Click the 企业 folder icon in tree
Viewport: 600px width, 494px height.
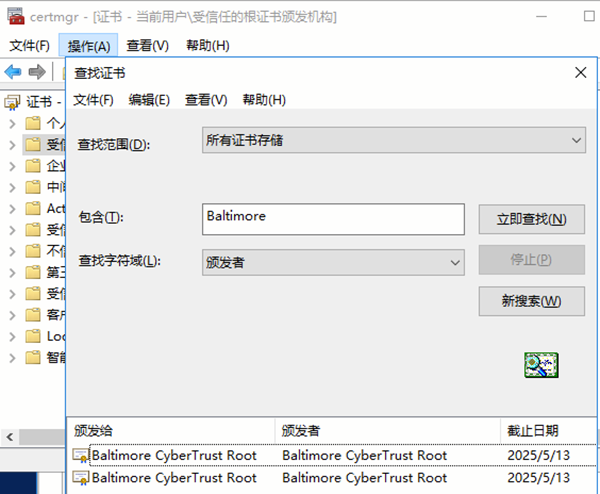tap(33, 166)
